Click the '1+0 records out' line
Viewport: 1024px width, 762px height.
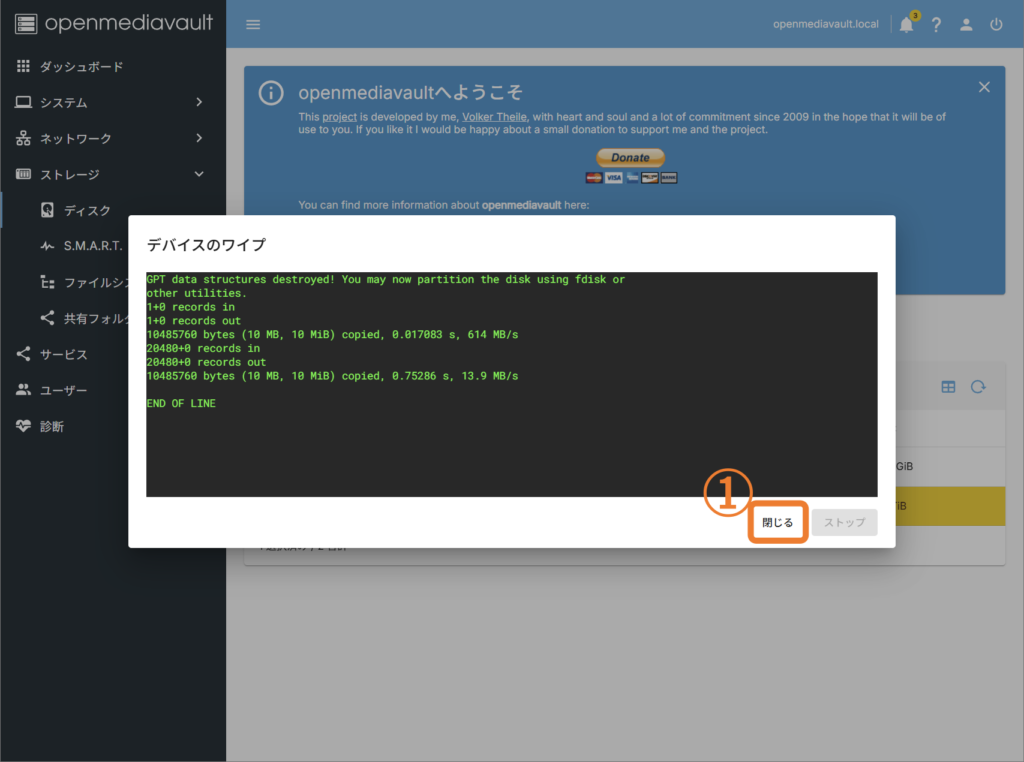pyautogui.click(x=193, y=321)
